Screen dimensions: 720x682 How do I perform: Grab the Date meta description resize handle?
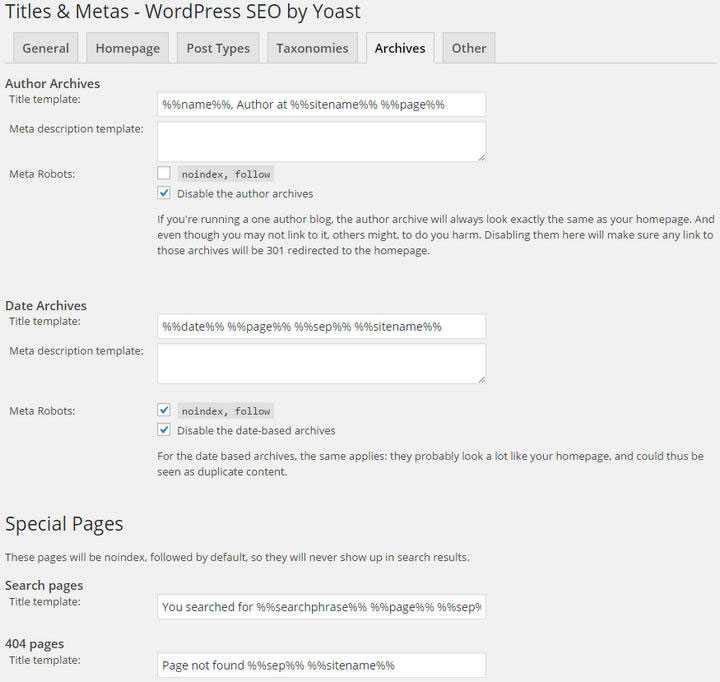pyautogui.click(x=481, y=378)
